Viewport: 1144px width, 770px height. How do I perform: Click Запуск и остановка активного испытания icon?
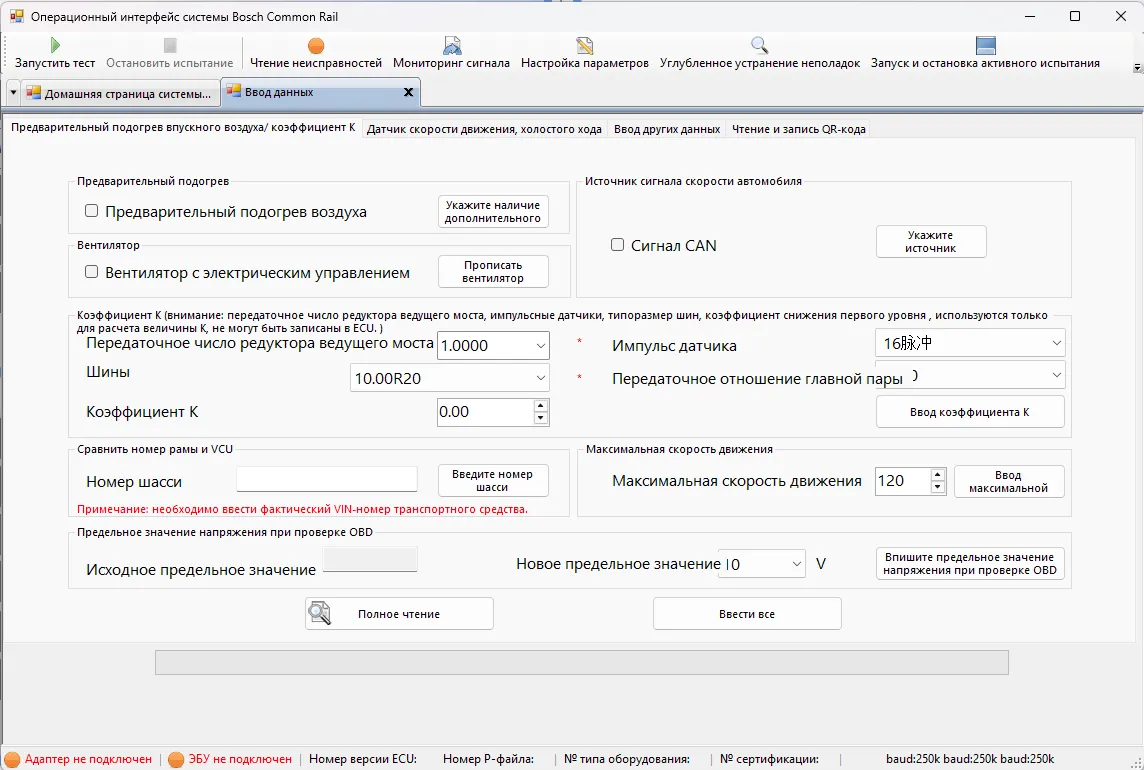(x=986, y=46)
